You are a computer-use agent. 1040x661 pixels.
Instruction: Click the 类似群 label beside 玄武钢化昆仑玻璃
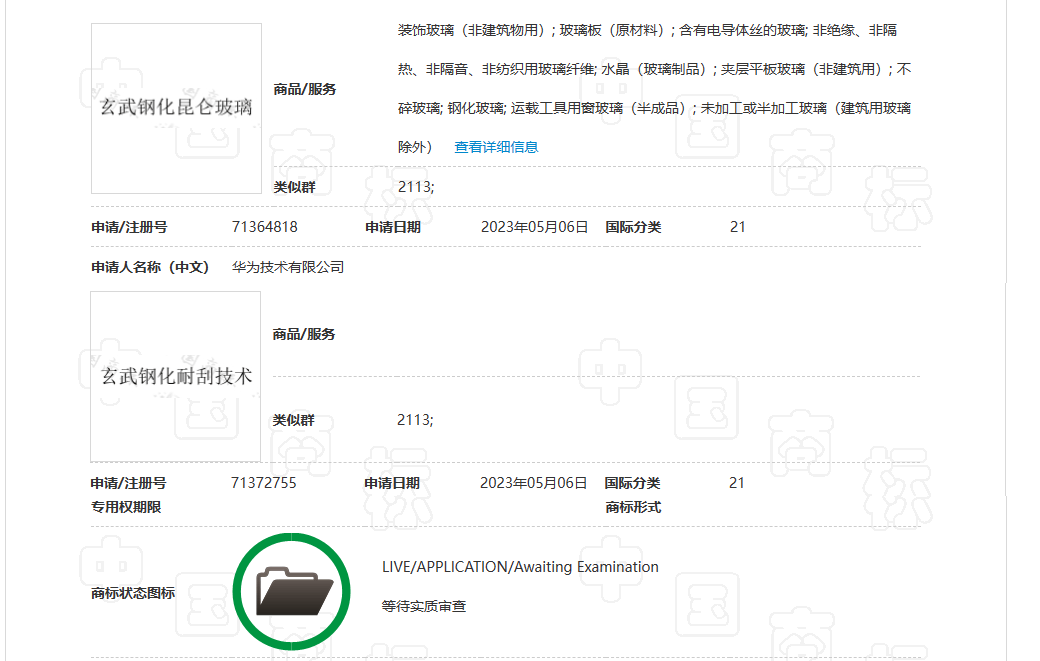coord(294,188)
